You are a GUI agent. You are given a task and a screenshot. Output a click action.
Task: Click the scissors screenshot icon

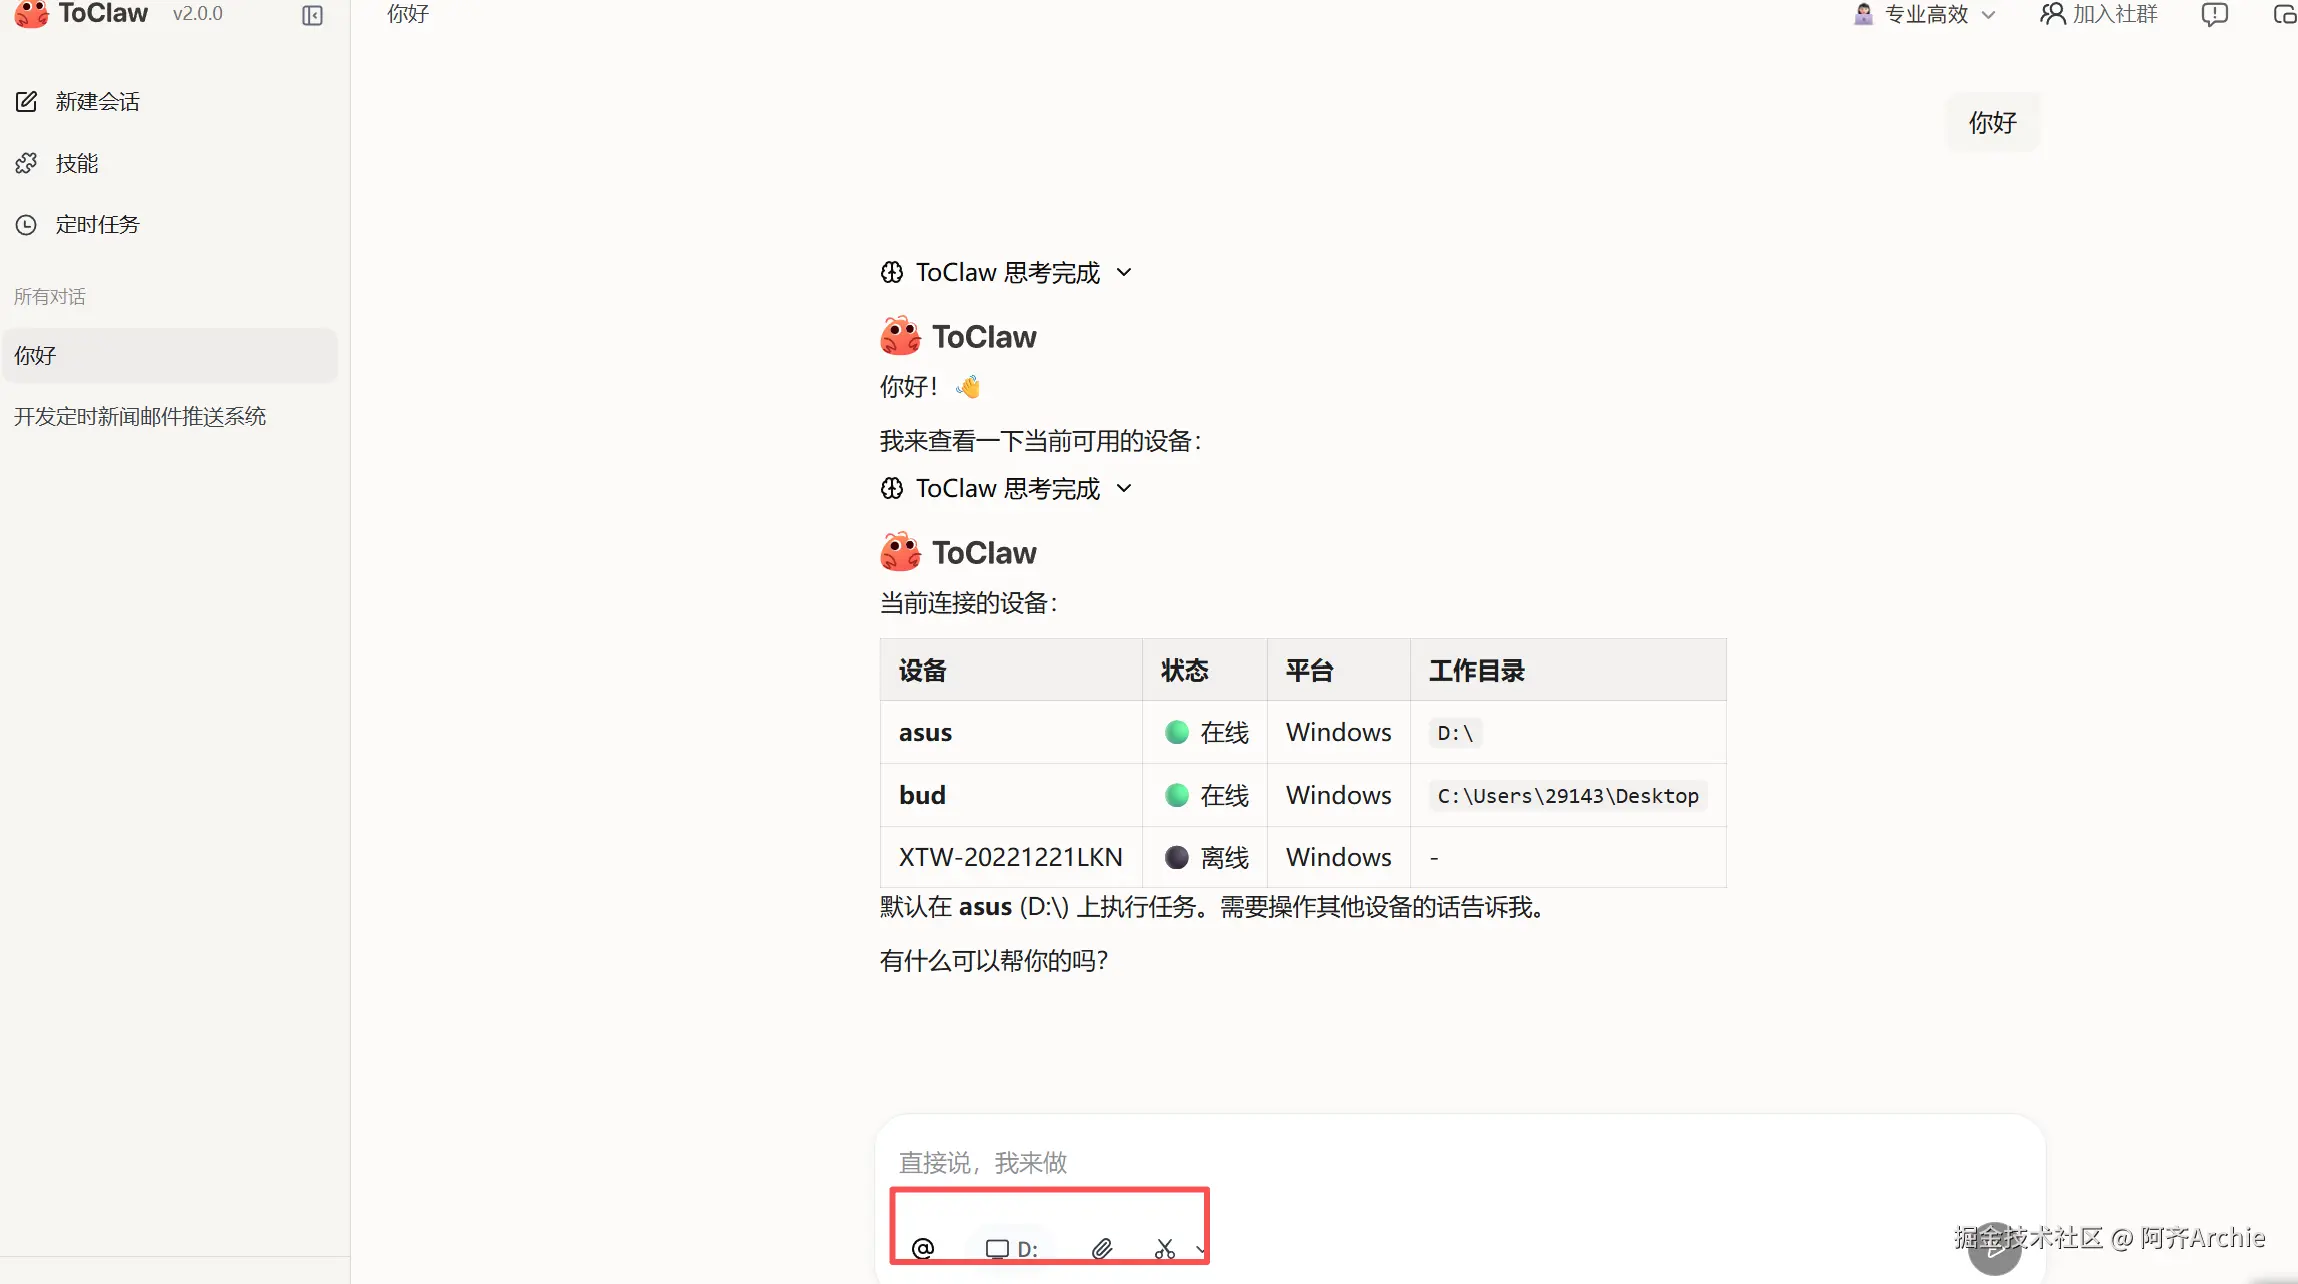[1164, 1248]
